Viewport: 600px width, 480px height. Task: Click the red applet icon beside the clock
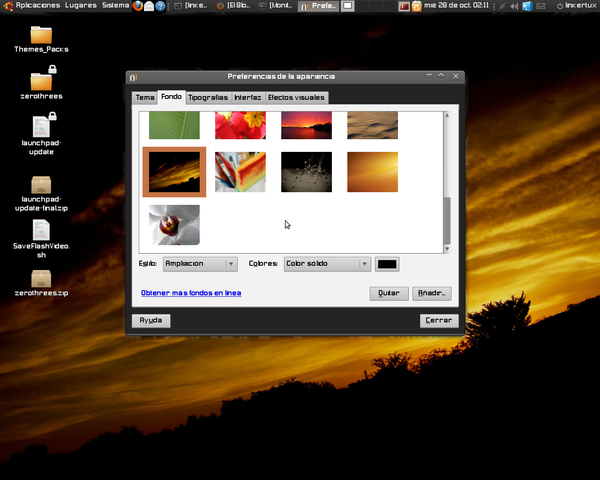(404, 6)
